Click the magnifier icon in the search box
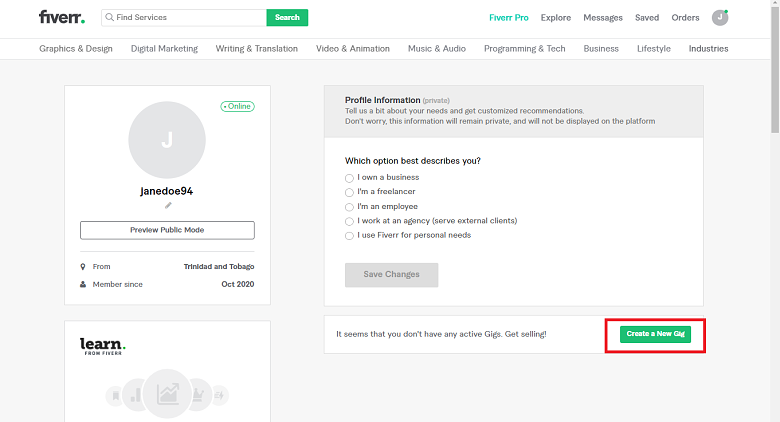780x422 pixels. [109, 17]
